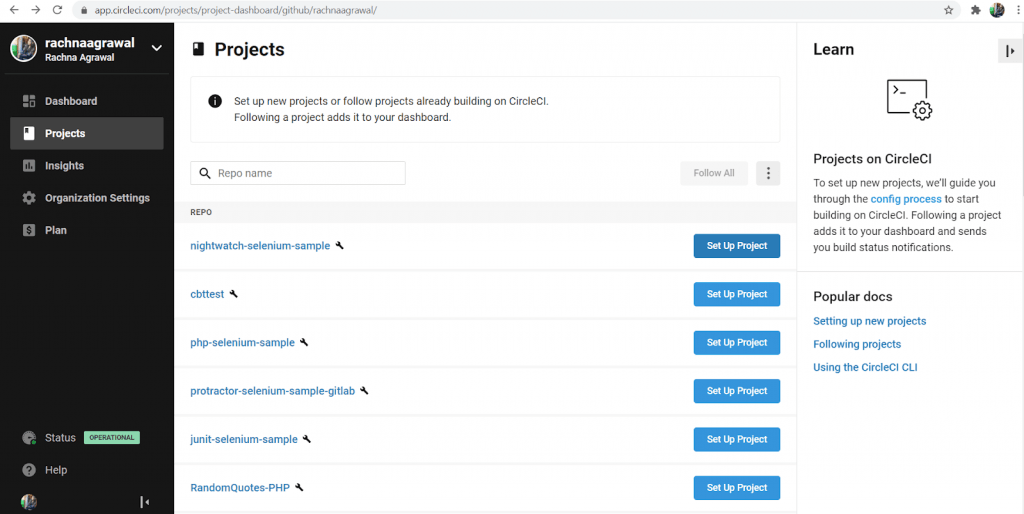This screenshot has height=514, width=1024.
Task: Open the Following projects doc
Action: (x=857, y=344)
